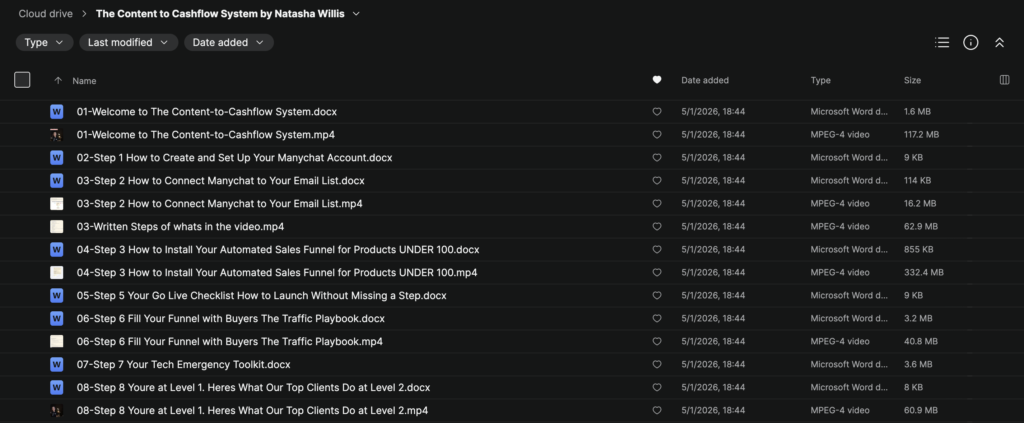The image size is (1024, 423).
Task: Click video thumbnail of 01-Welcome mp4
Action: click(57, 134)
